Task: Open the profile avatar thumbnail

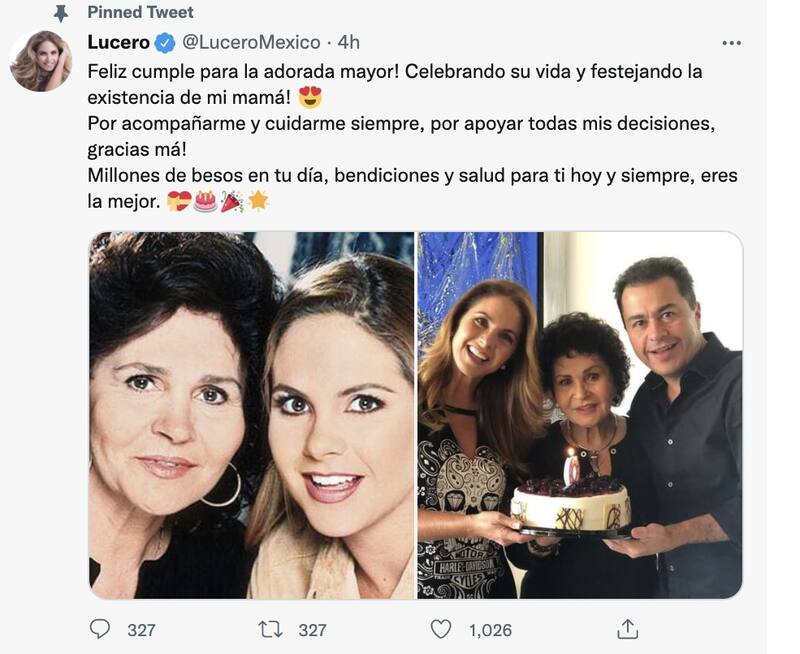Action: (41, 61)
